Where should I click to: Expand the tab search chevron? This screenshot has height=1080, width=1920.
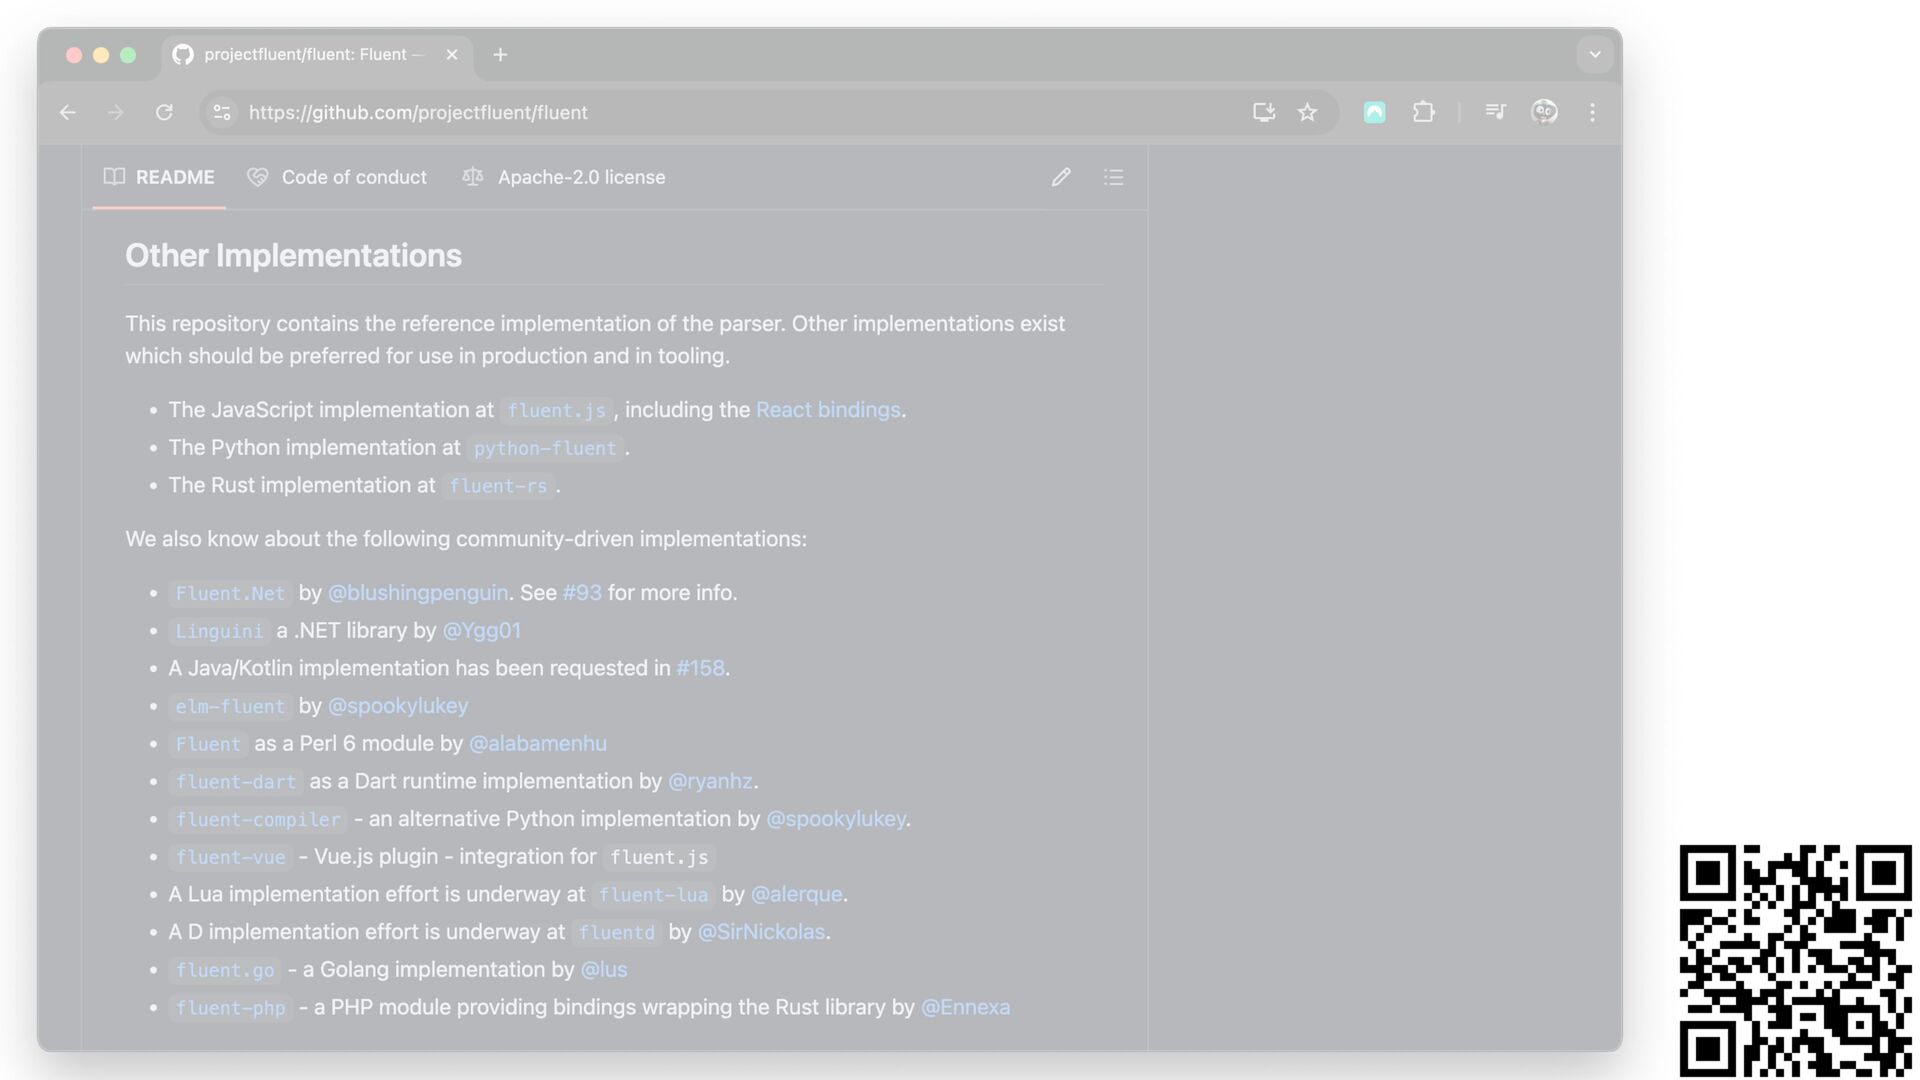click(x=1595, y=54)
